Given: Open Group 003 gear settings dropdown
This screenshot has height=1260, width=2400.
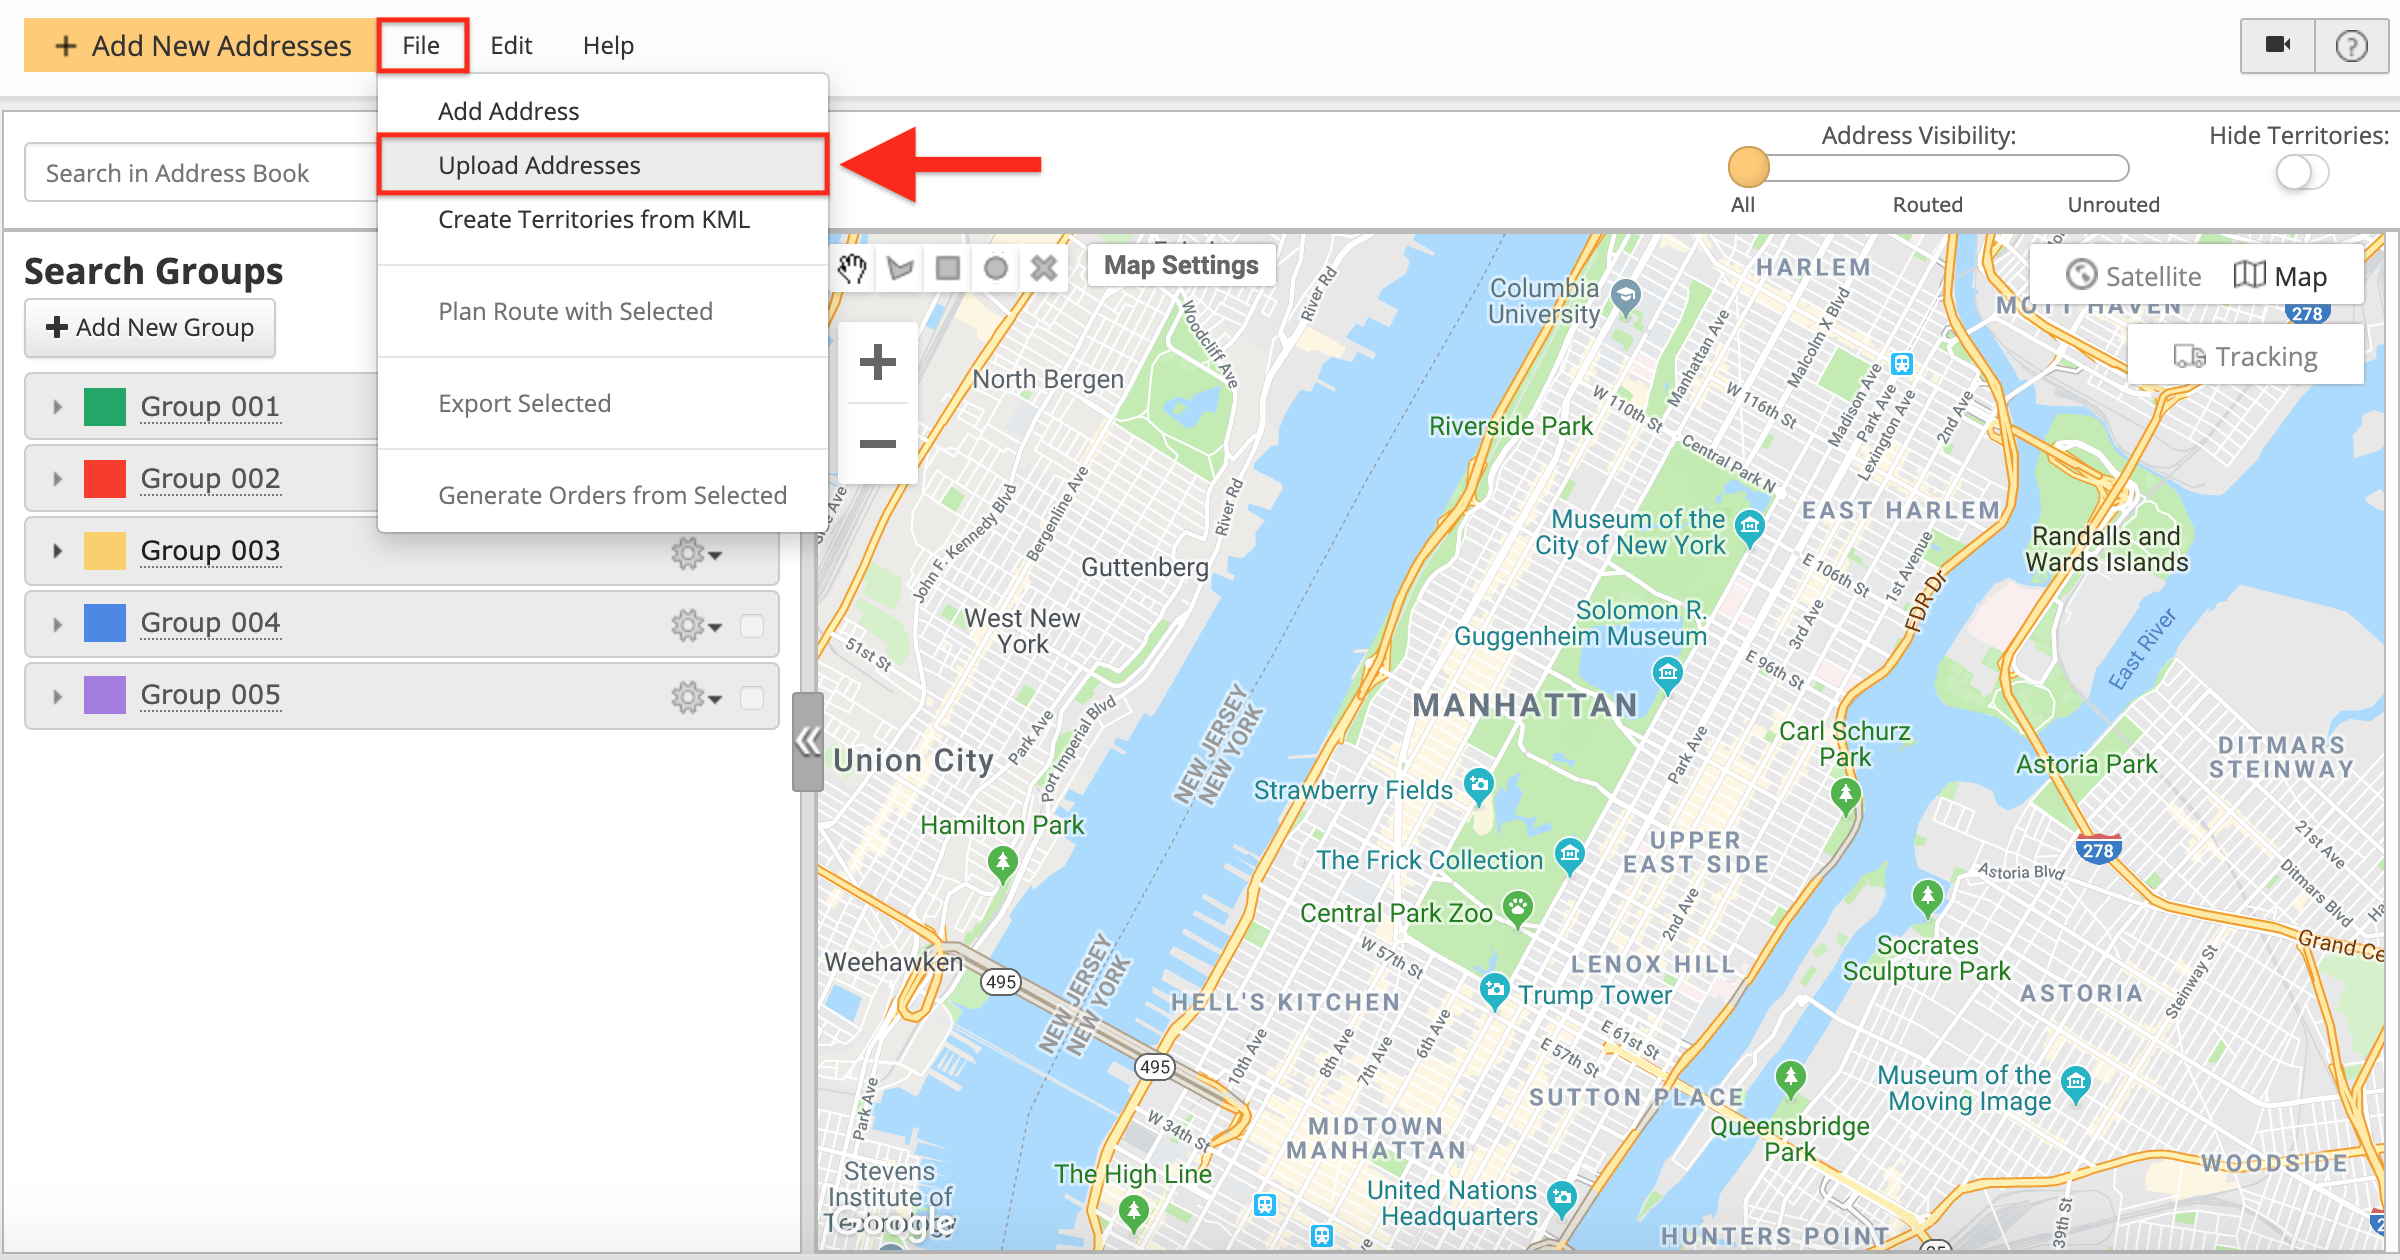Looking at the screenshot, I should tap(696, 552).
